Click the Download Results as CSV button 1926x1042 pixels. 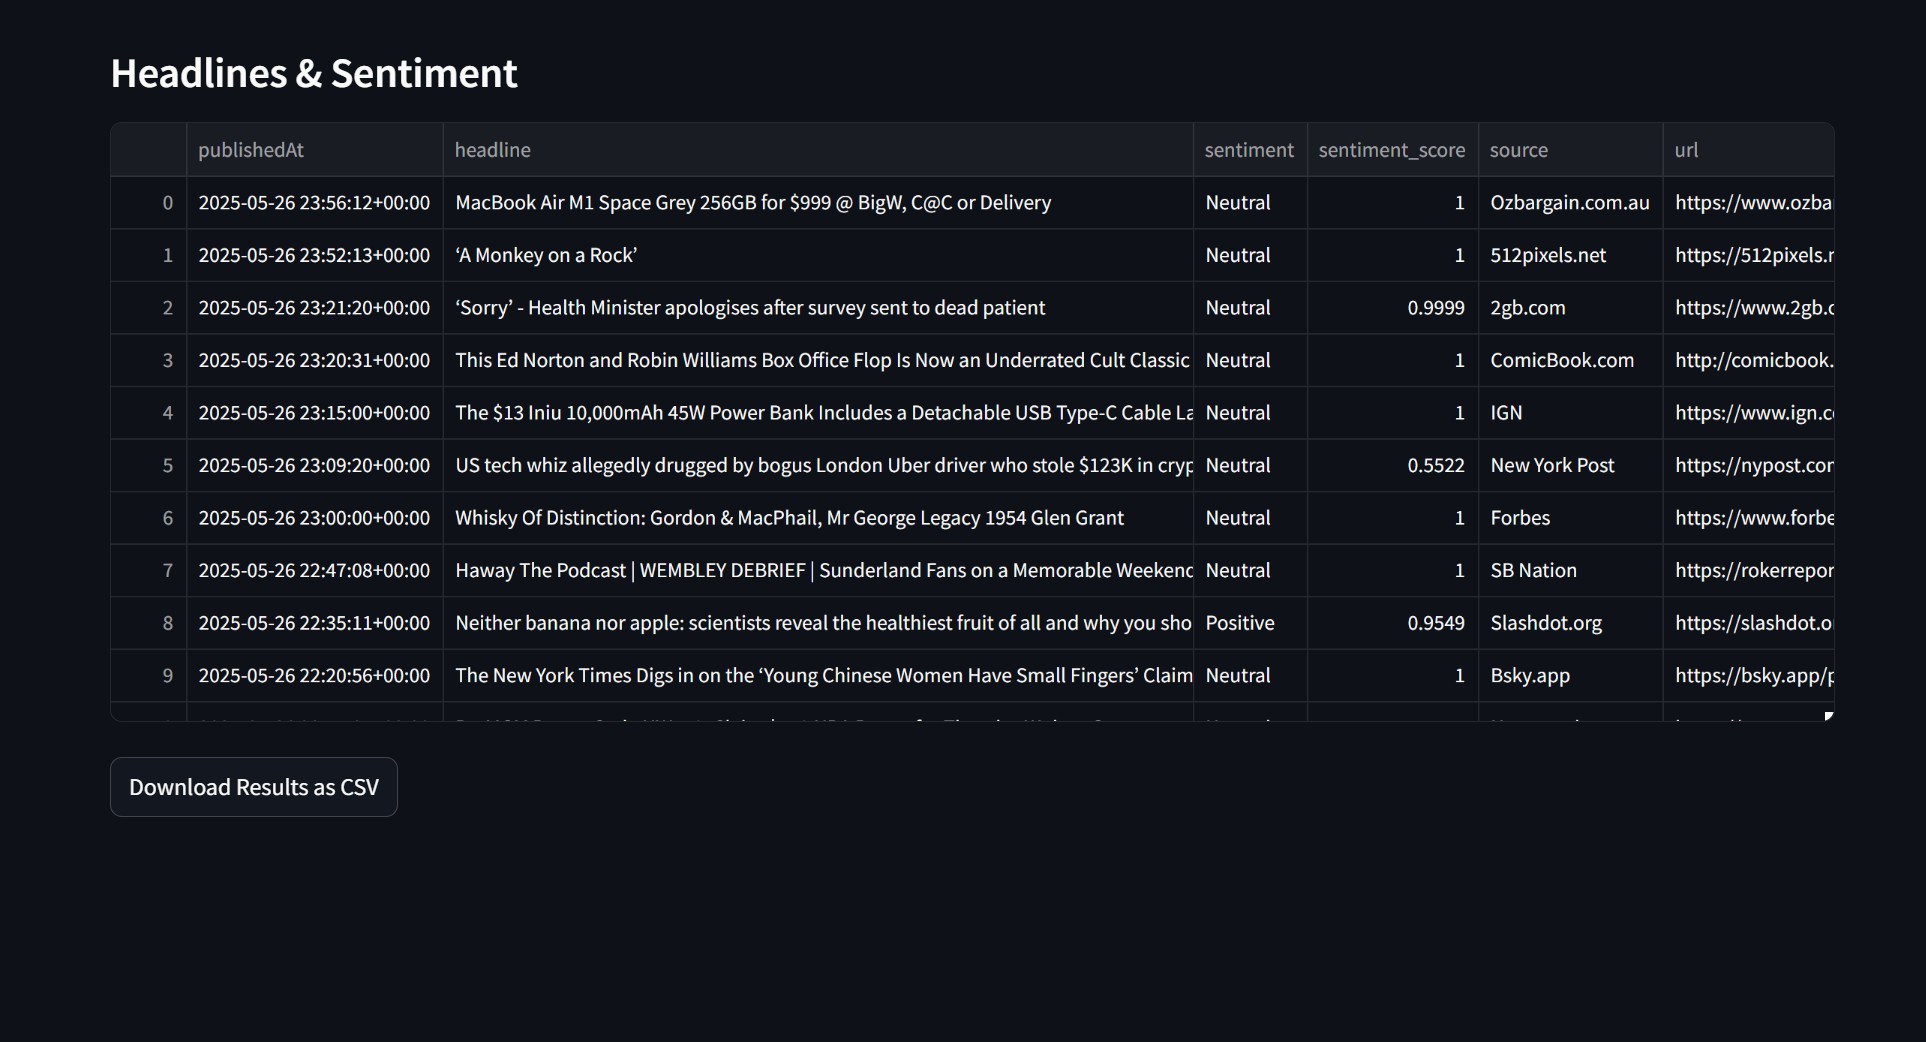254,787
